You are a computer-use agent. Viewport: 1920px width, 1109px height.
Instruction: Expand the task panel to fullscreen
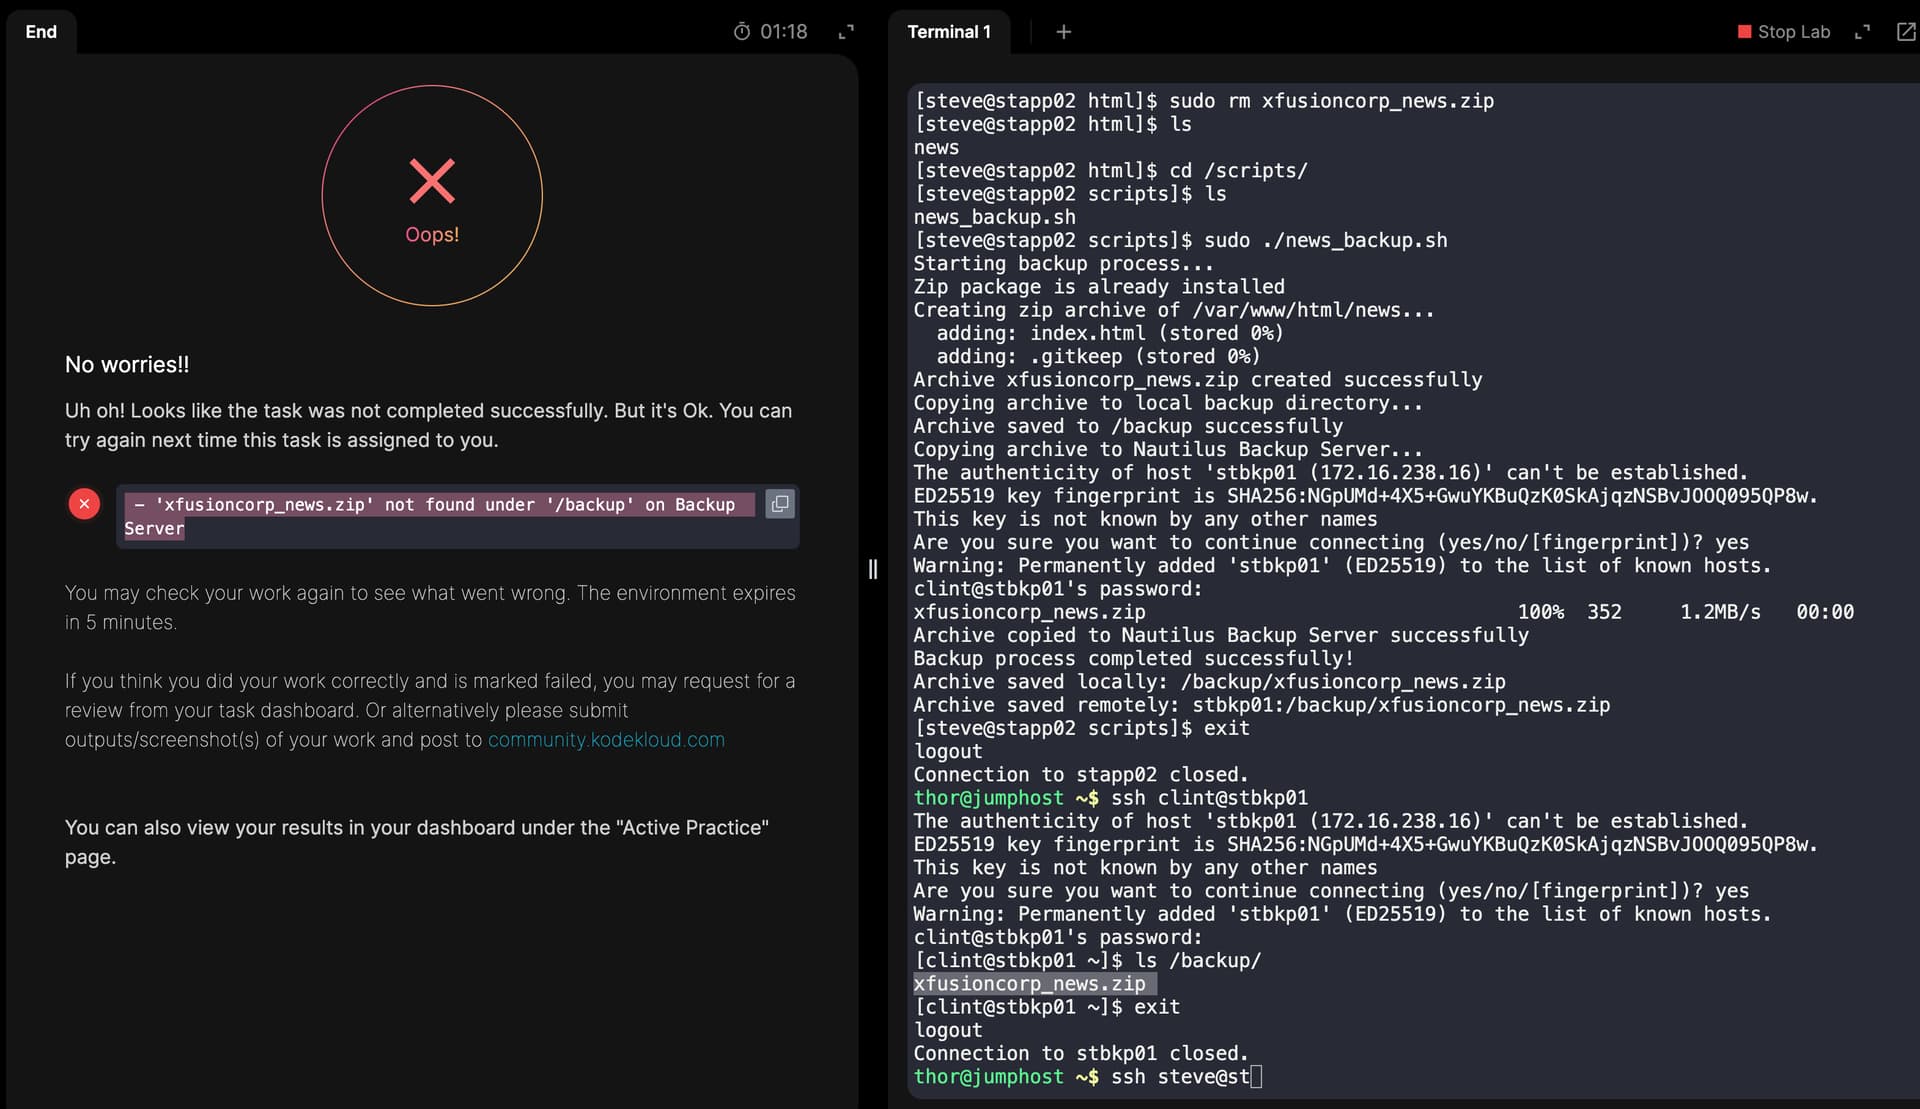[846, 32]
